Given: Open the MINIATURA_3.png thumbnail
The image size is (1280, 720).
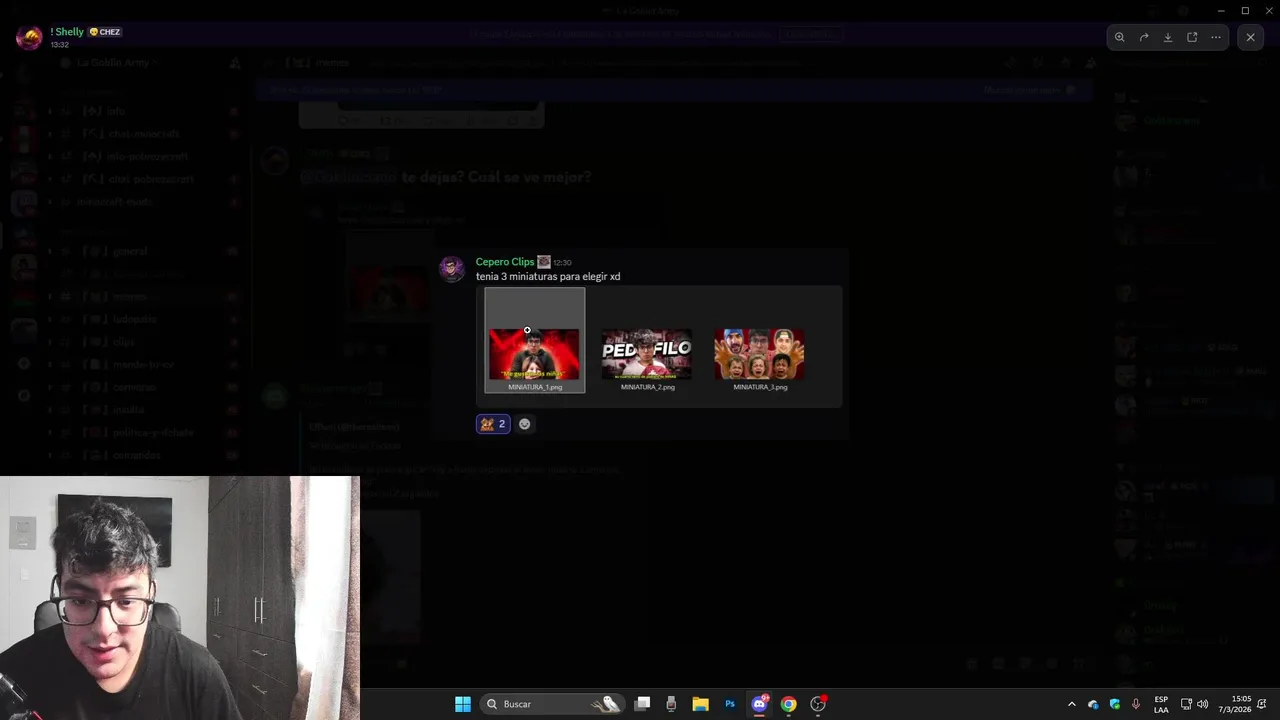Looking at the screenshot, I should [759, 354].
